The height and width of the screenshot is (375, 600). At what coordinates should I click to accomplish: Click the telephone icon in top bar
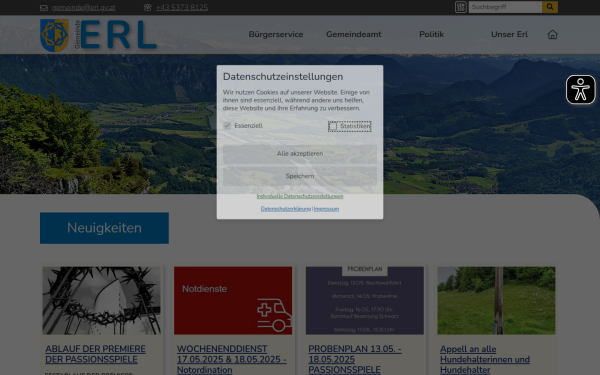coord(147,8)
